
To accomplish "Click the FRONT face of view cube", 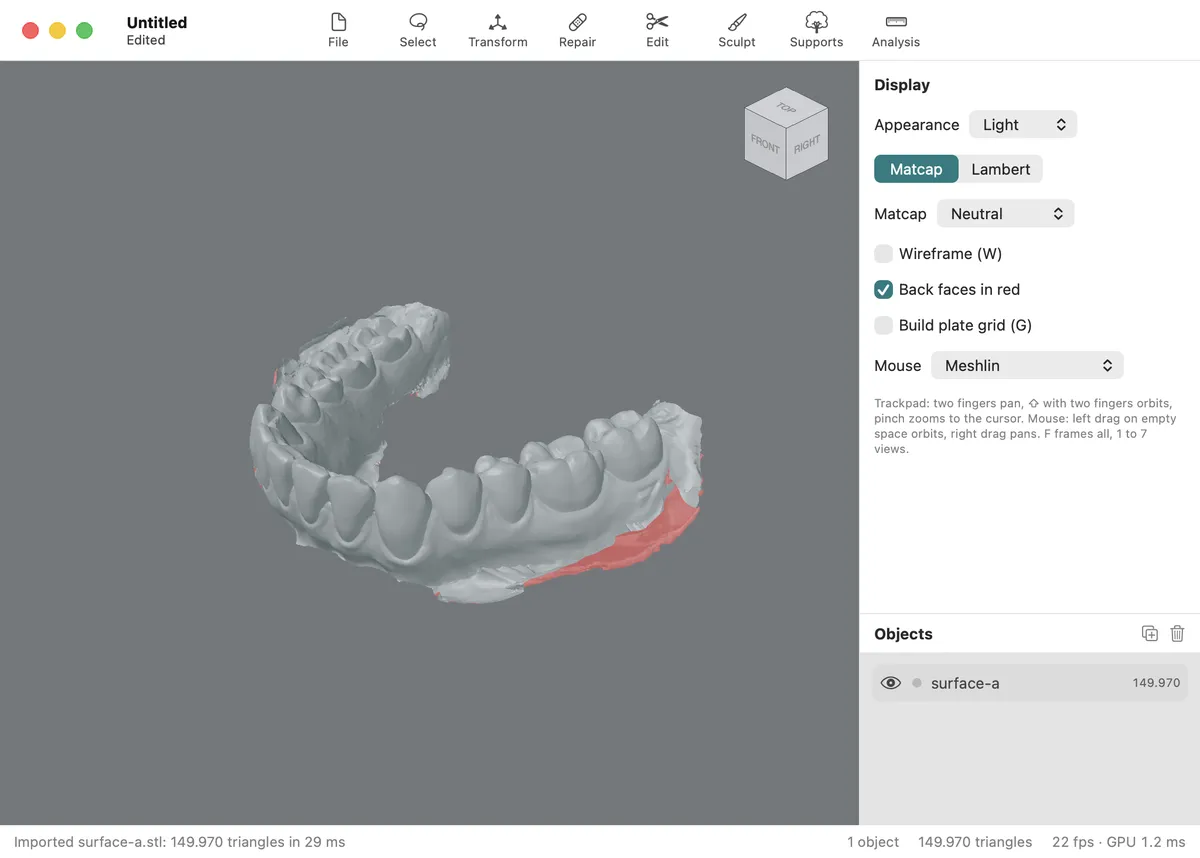I will pyautogui.click(x=765, y=144).
